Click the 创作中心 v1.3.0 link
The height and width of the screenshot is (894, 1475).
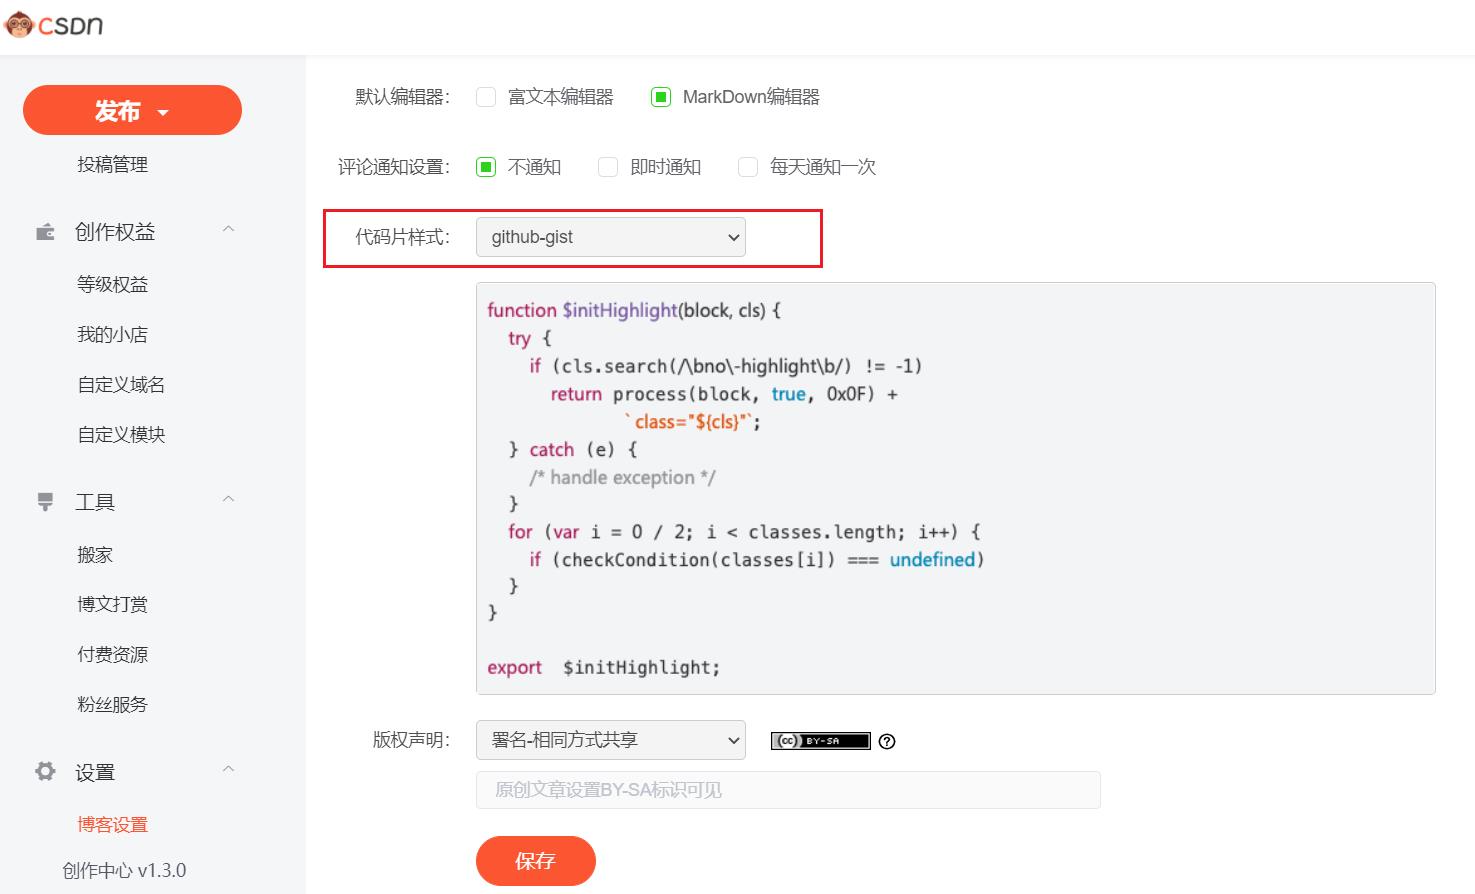[124, 871]
